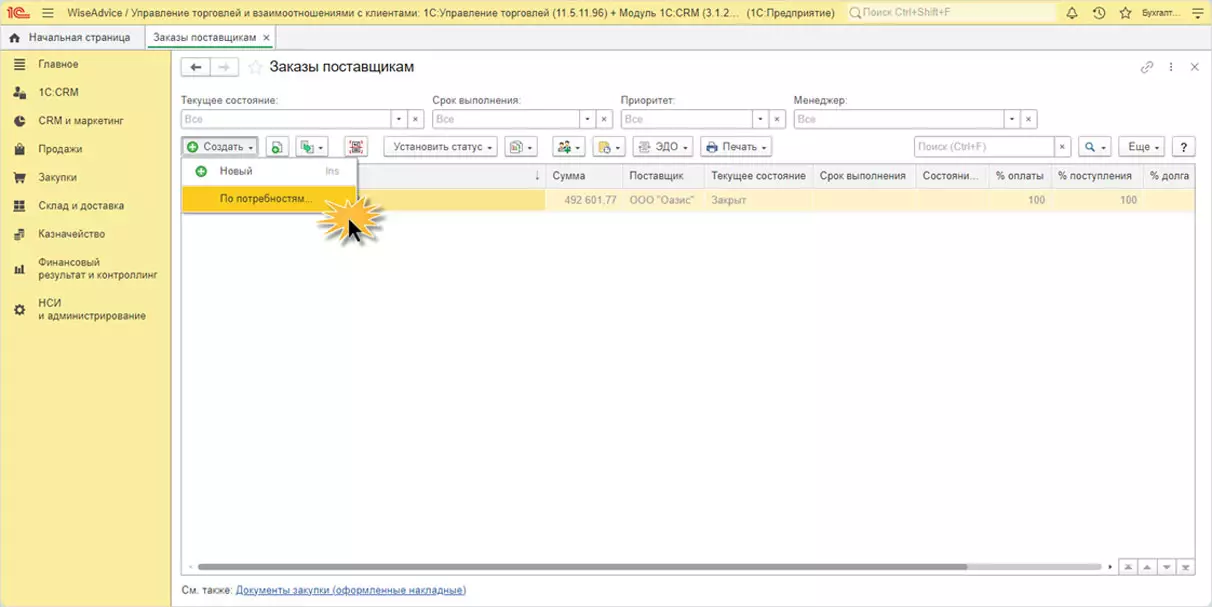This screenshot has width=1212, height=607.
Task: Expand Менеджер filter dropdown
Action: tap(1012, 119)
